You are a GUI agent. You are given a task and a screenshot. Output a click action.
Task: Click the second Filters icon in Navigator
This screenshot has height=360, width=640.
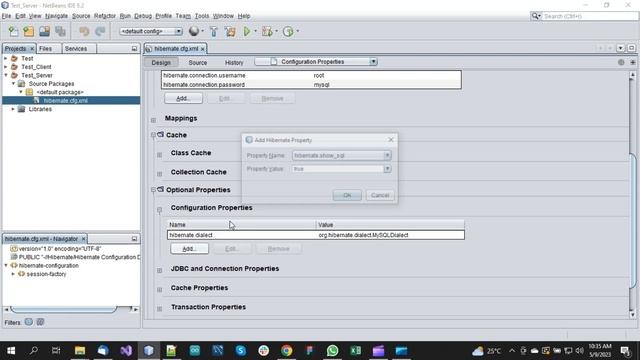[x=40, y=322]
